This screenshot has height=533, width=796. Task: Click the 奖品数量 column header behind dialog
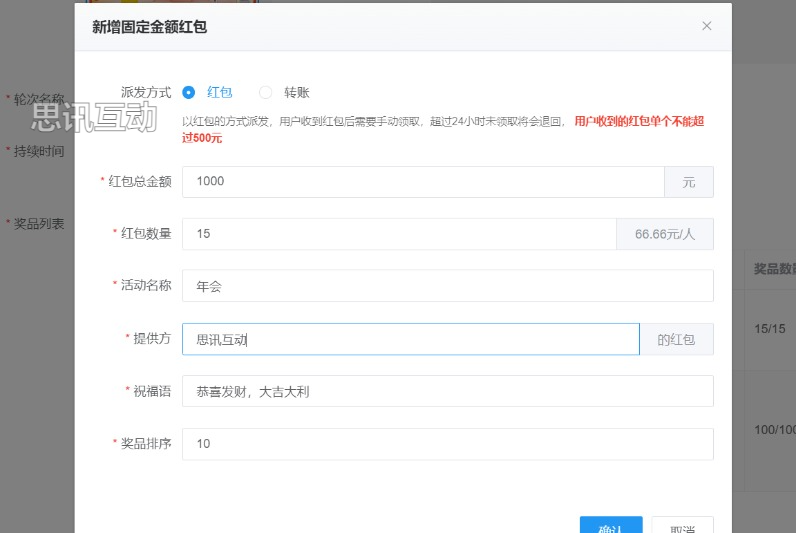click(773, 269)
